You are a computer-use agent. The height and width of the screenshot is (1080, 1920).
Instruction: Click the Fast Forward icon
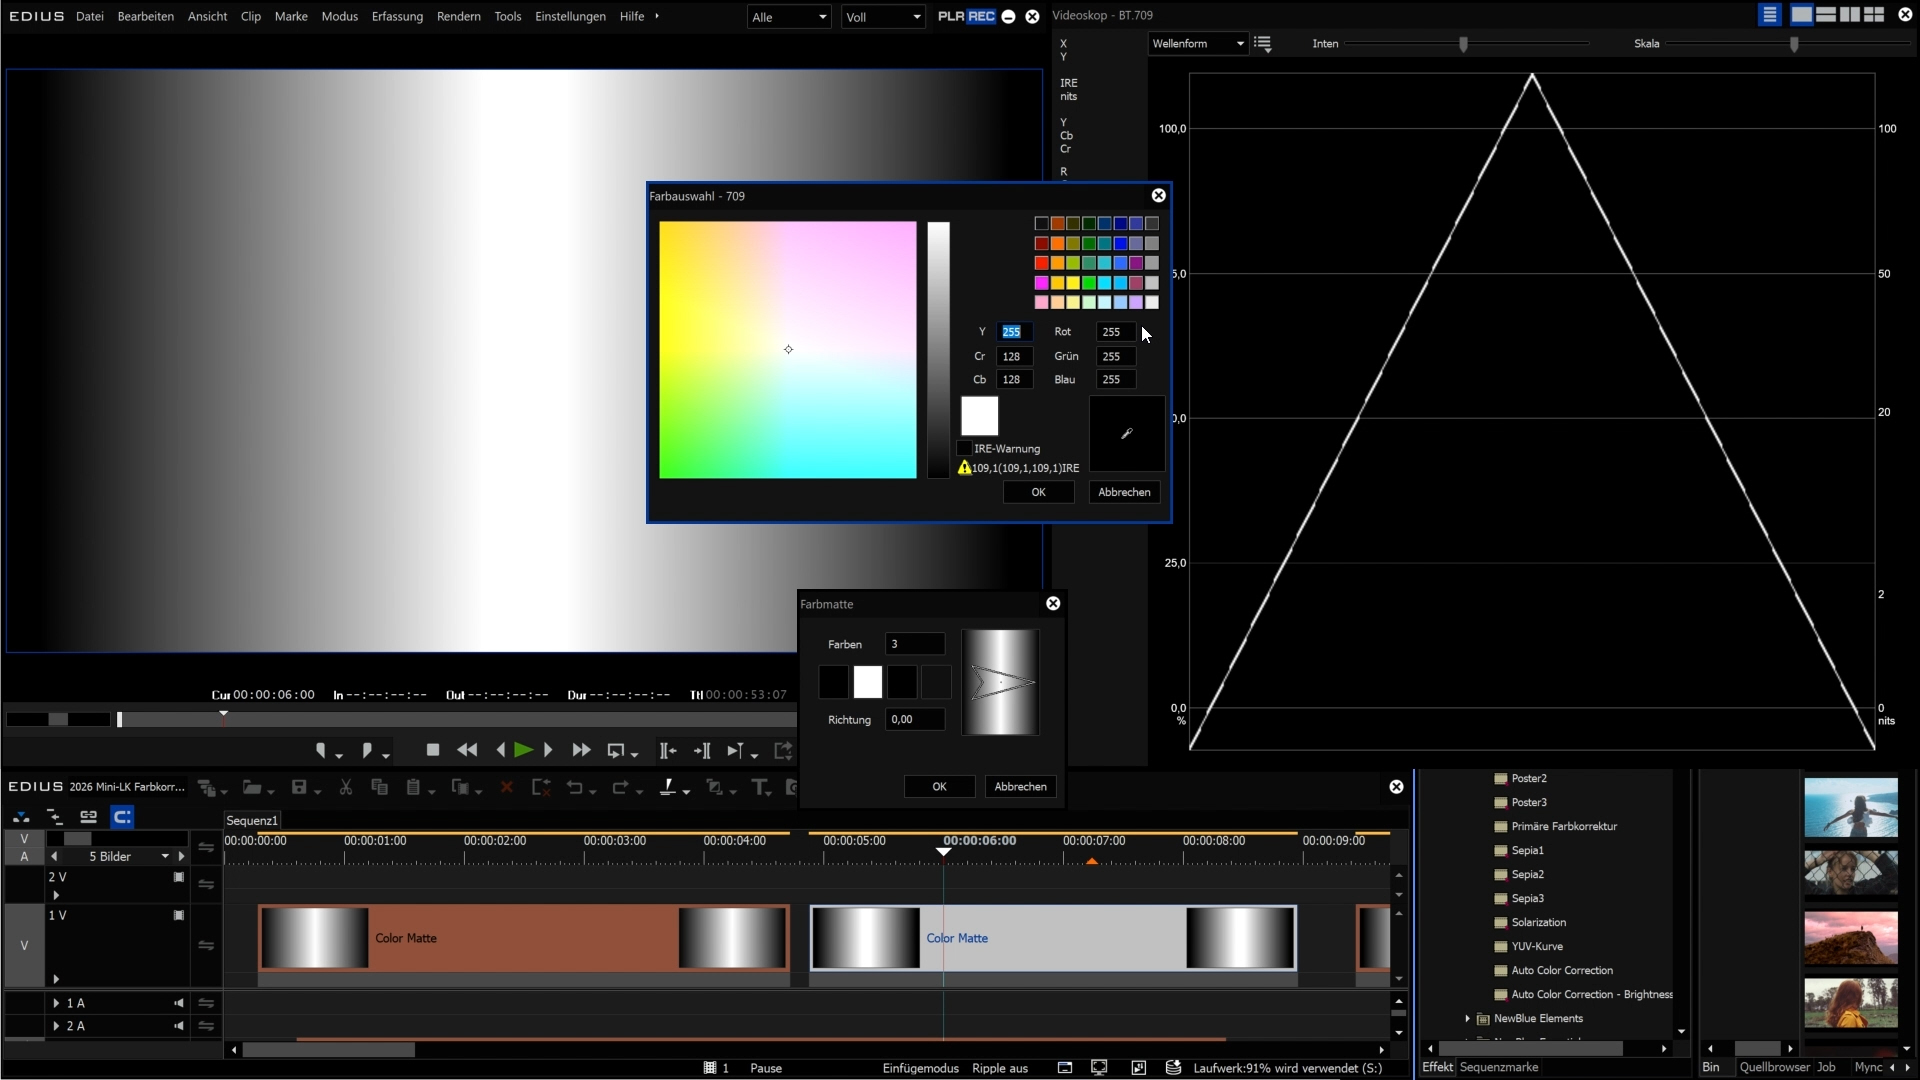click(581, 750)
